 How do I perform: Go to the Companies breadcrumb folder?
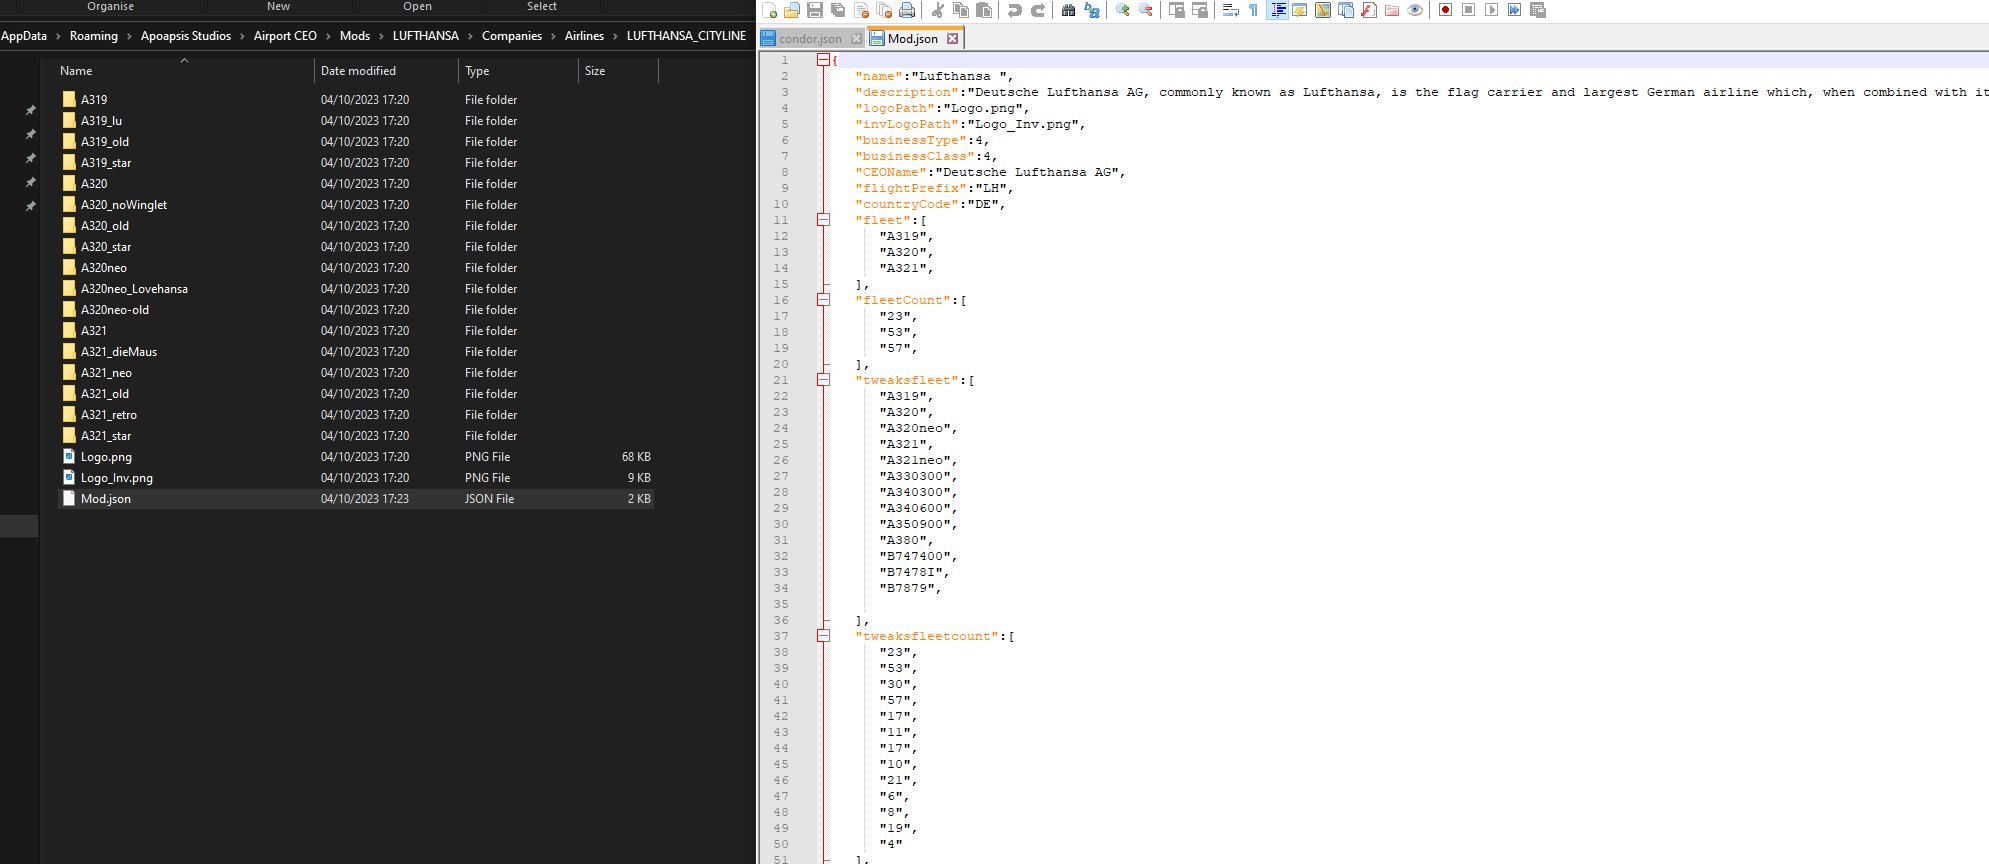click(512, 36)
